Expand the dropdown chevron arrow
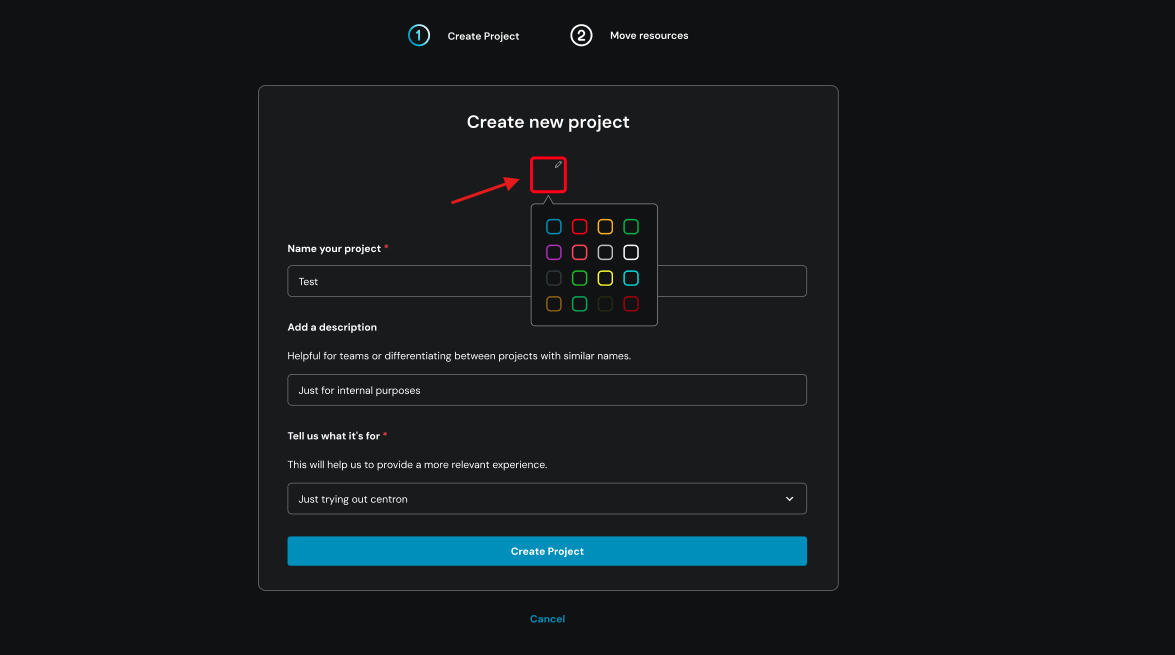 pos(789,499)
